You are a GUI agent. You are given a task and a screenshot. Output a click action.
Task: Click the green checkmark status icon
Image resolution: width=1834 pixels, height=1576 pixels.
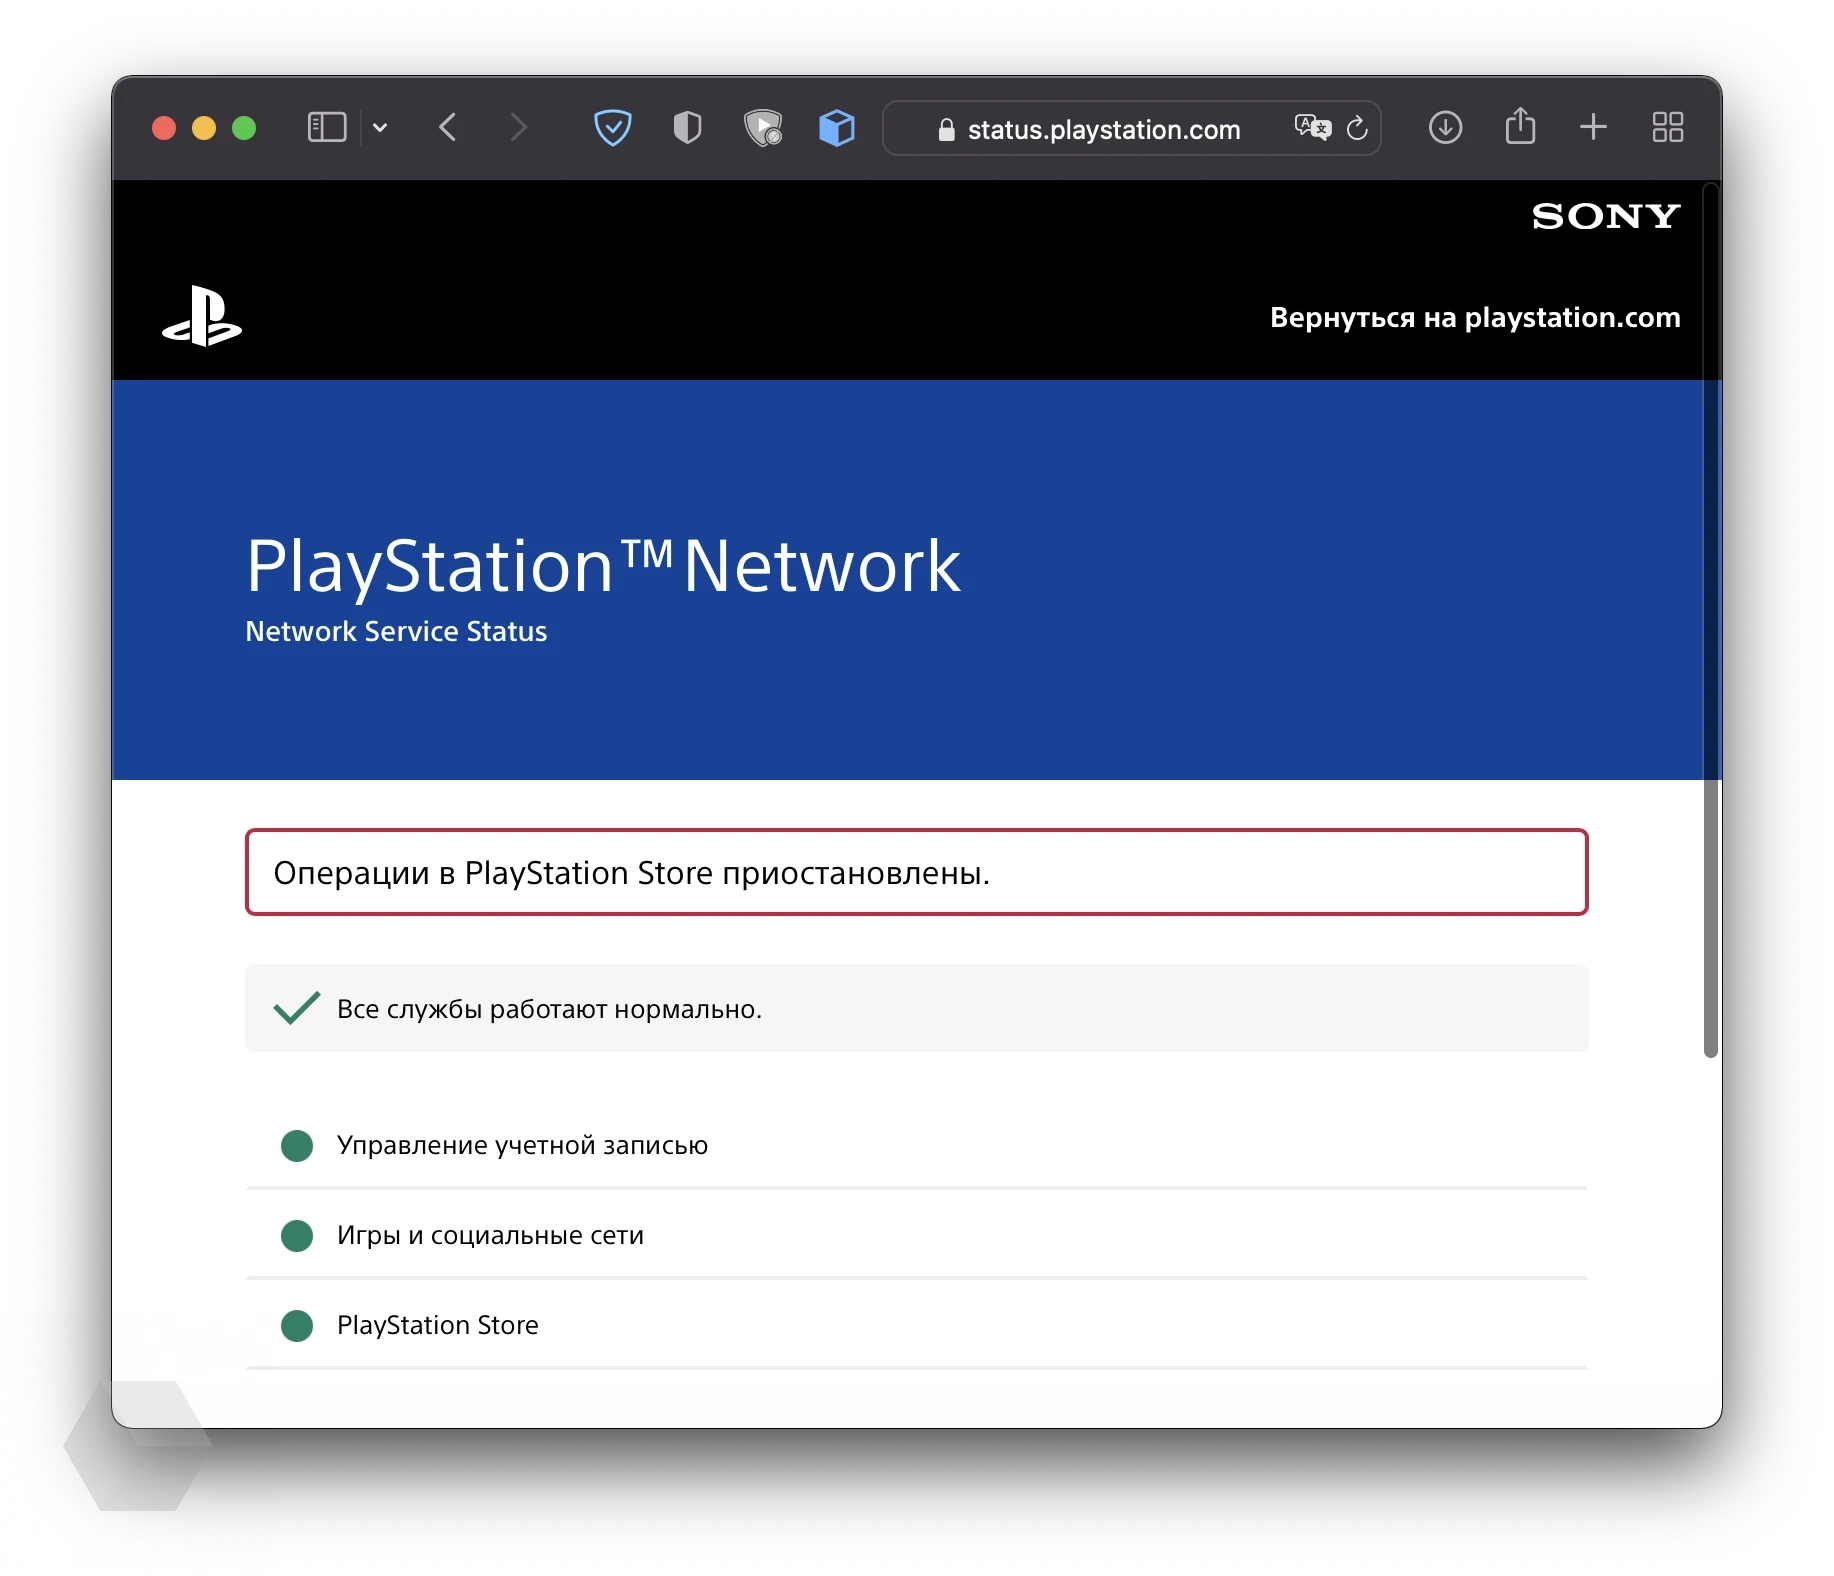tap(297, 1008)
